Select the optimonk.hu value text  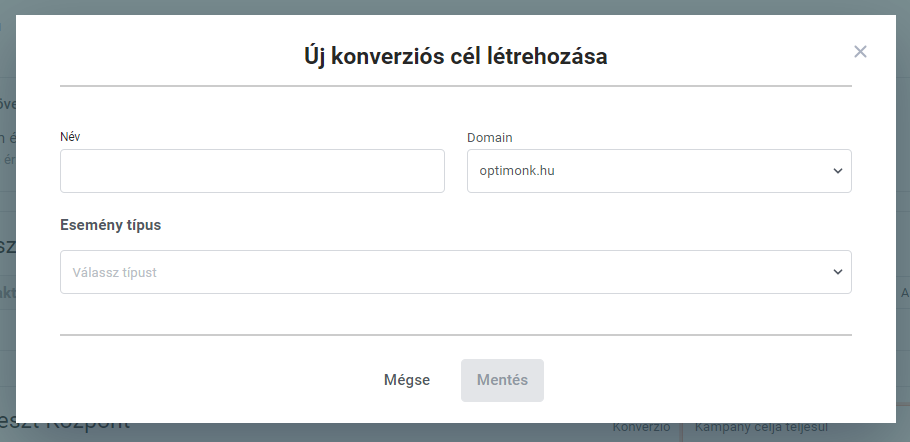(x=517, y=171)
